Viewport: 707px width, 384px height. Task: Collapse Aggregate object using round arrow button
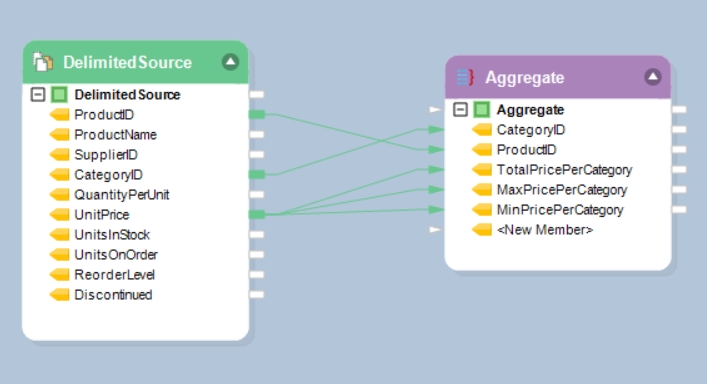[x=652, y=77]
